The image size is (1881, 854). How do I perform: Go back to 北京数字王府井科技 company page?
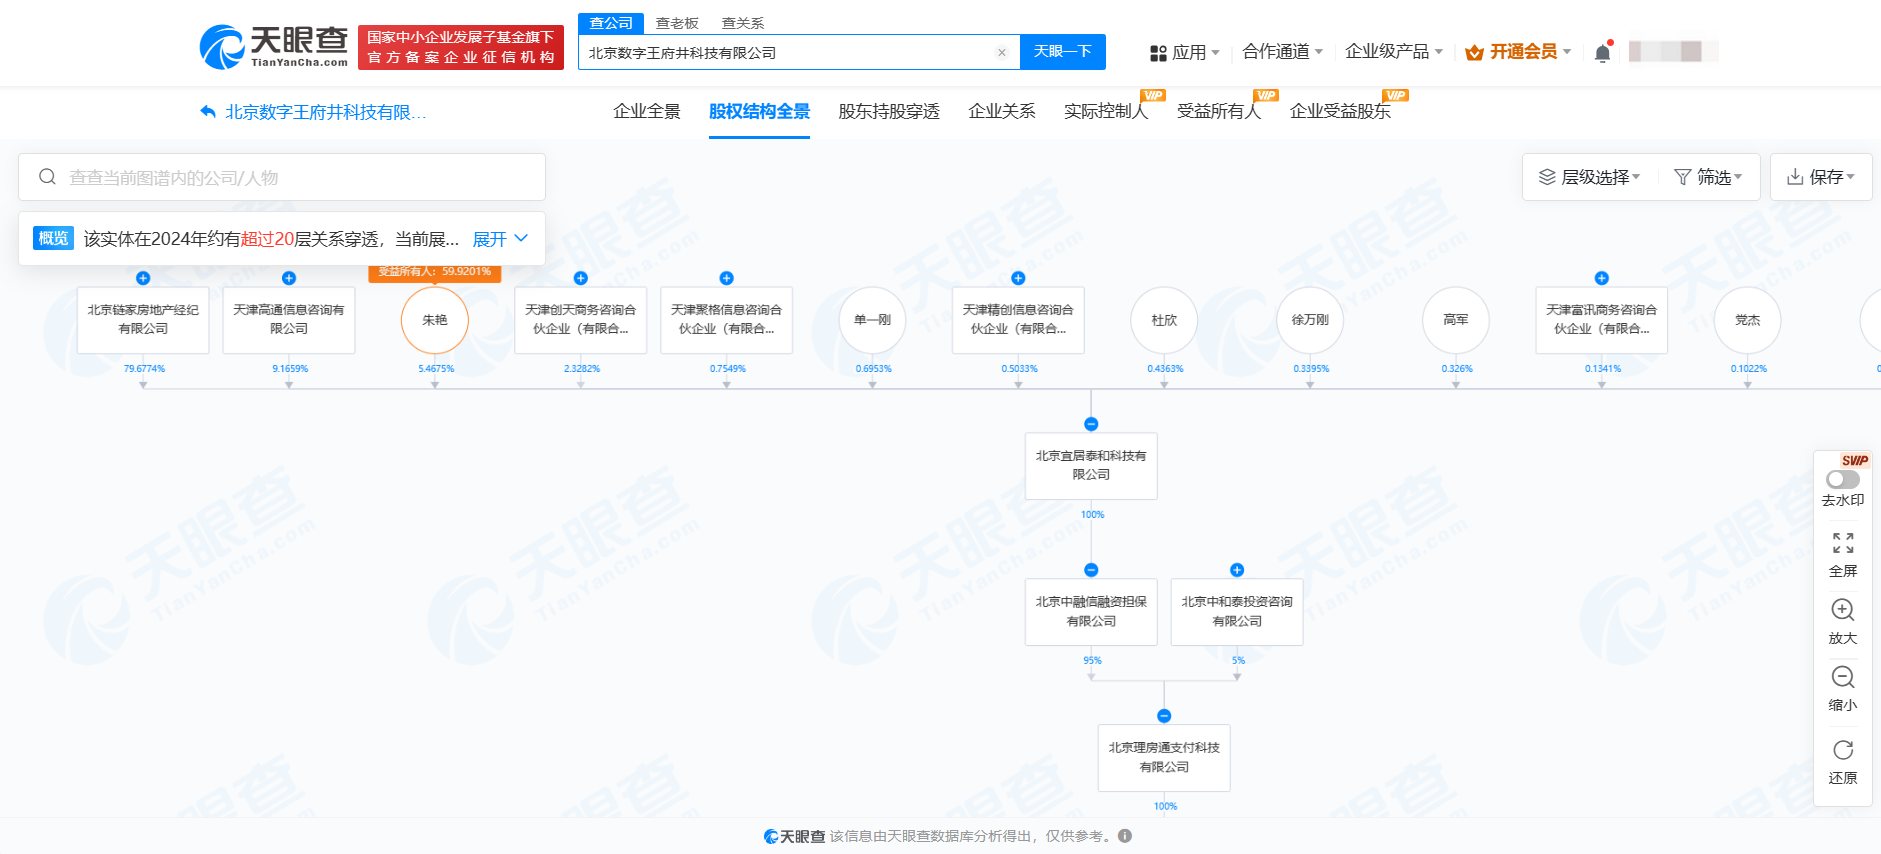(313, 112)
